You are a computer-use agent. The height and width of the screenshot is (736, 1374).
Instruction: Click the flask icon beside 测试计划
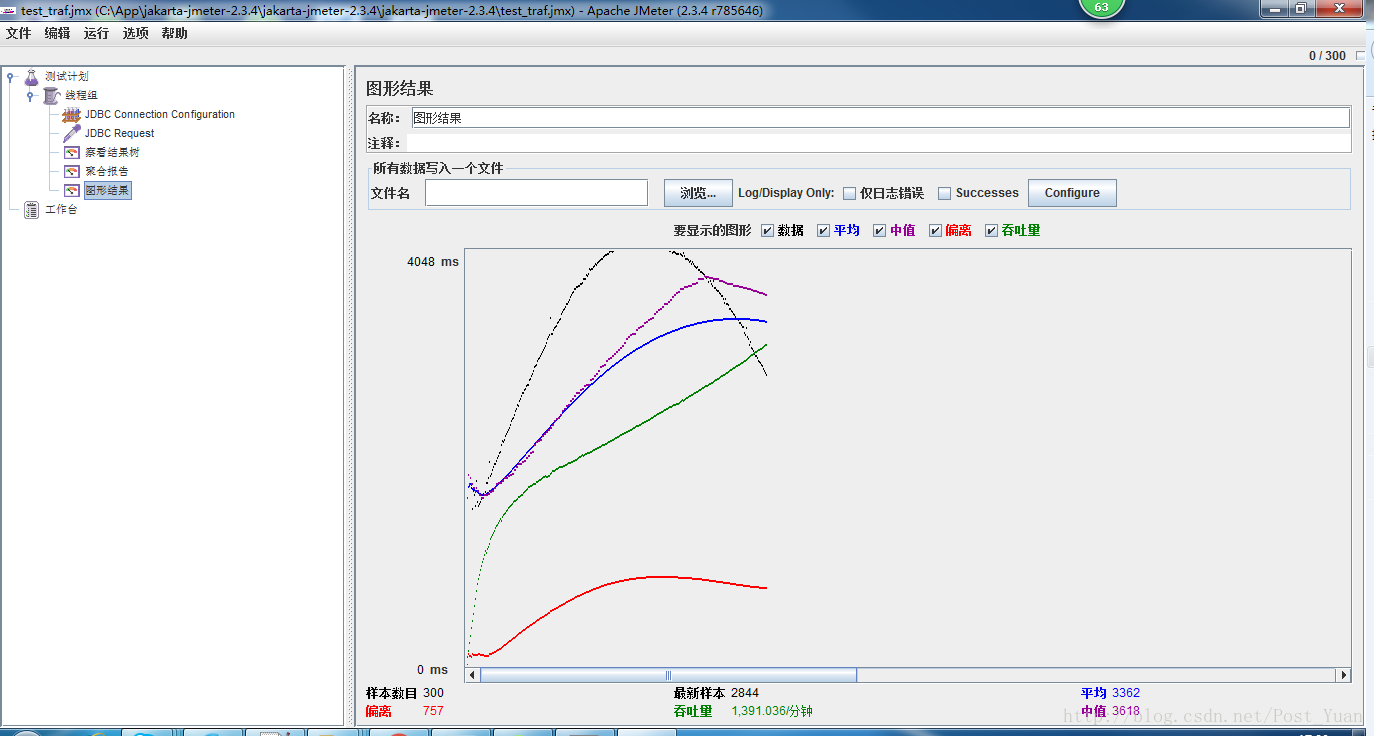click(31, 76)
